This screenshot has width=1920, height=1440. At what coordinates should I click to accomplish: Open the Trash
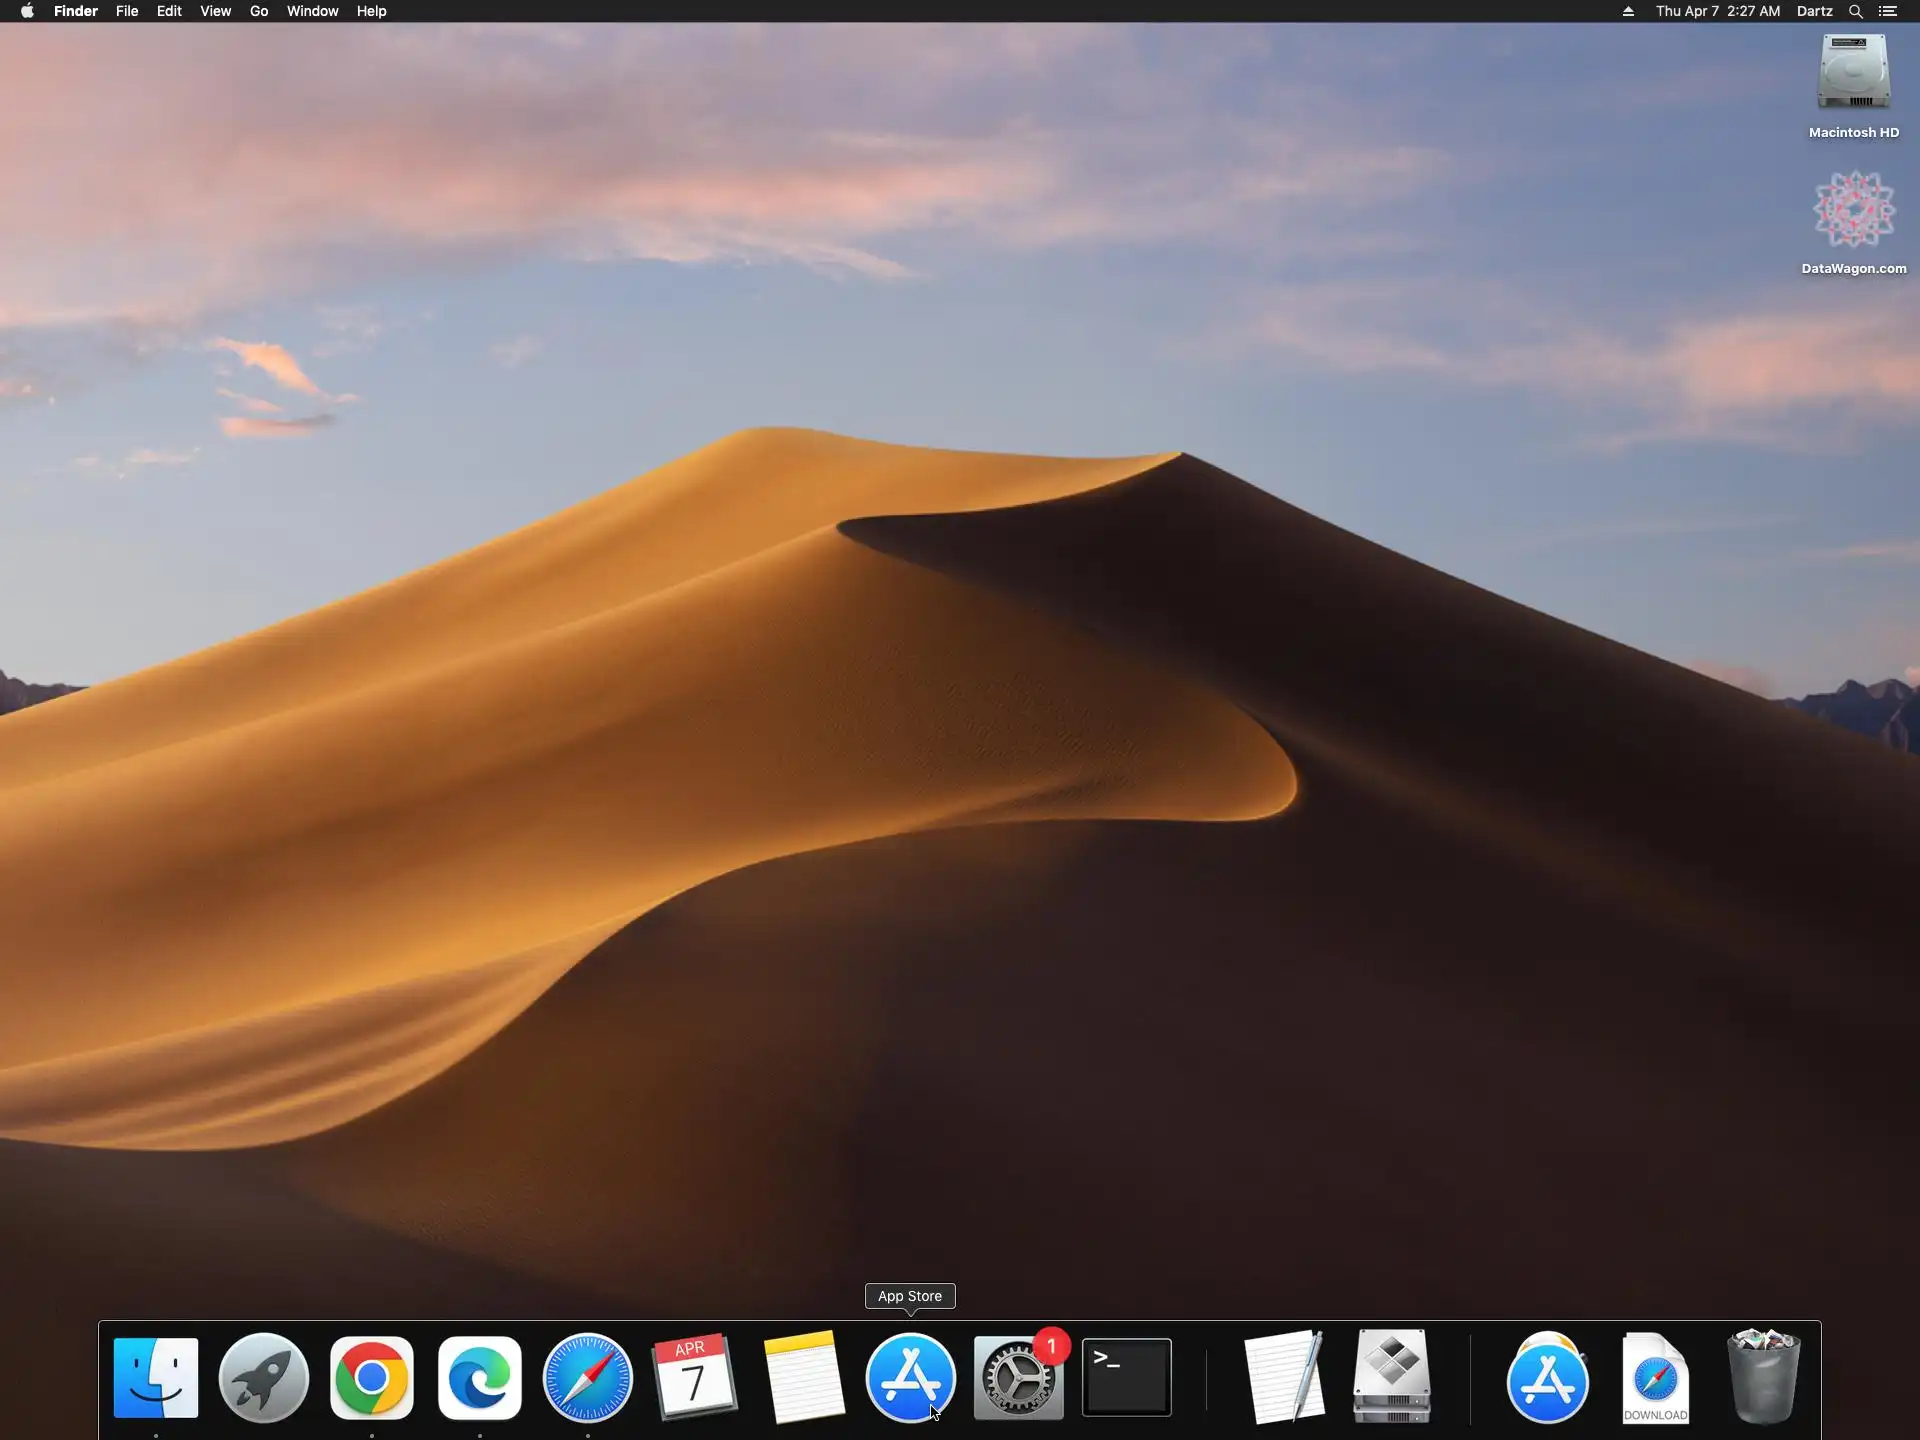click(1764, 1378)
